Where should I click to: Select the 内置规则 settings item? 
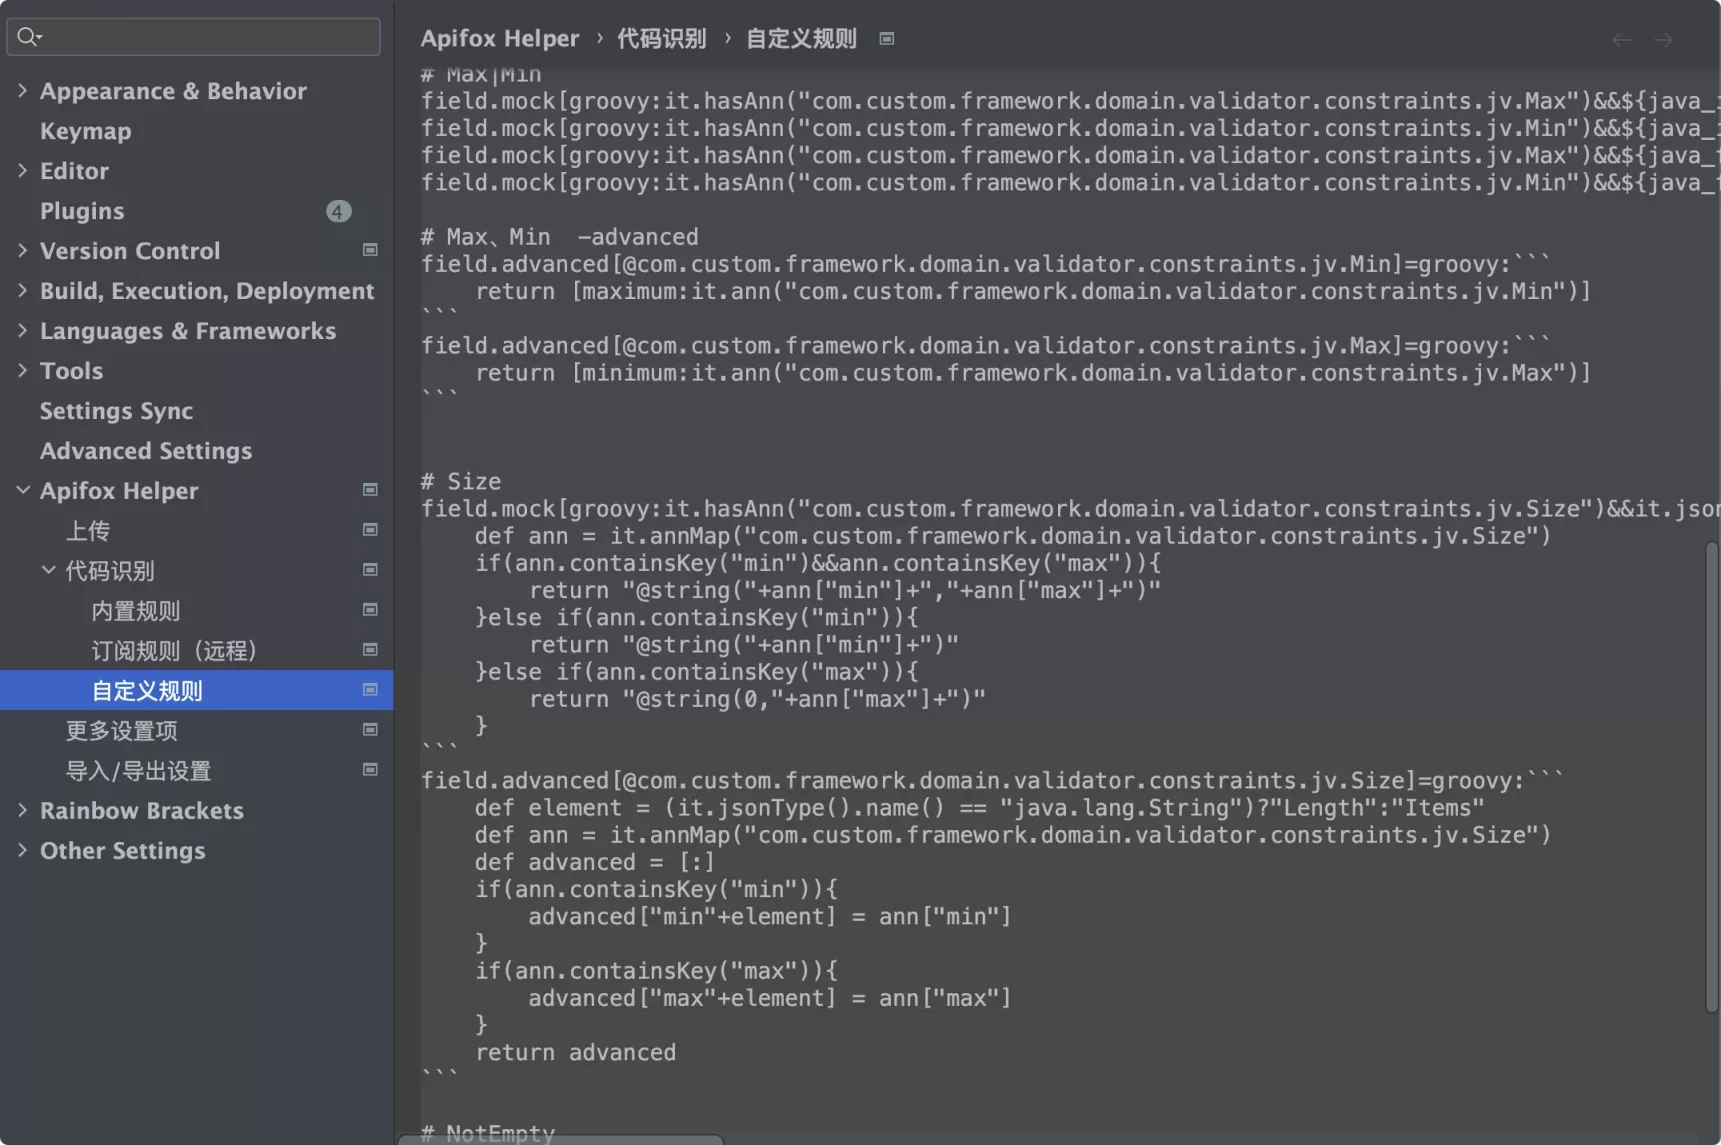[136, 611]
